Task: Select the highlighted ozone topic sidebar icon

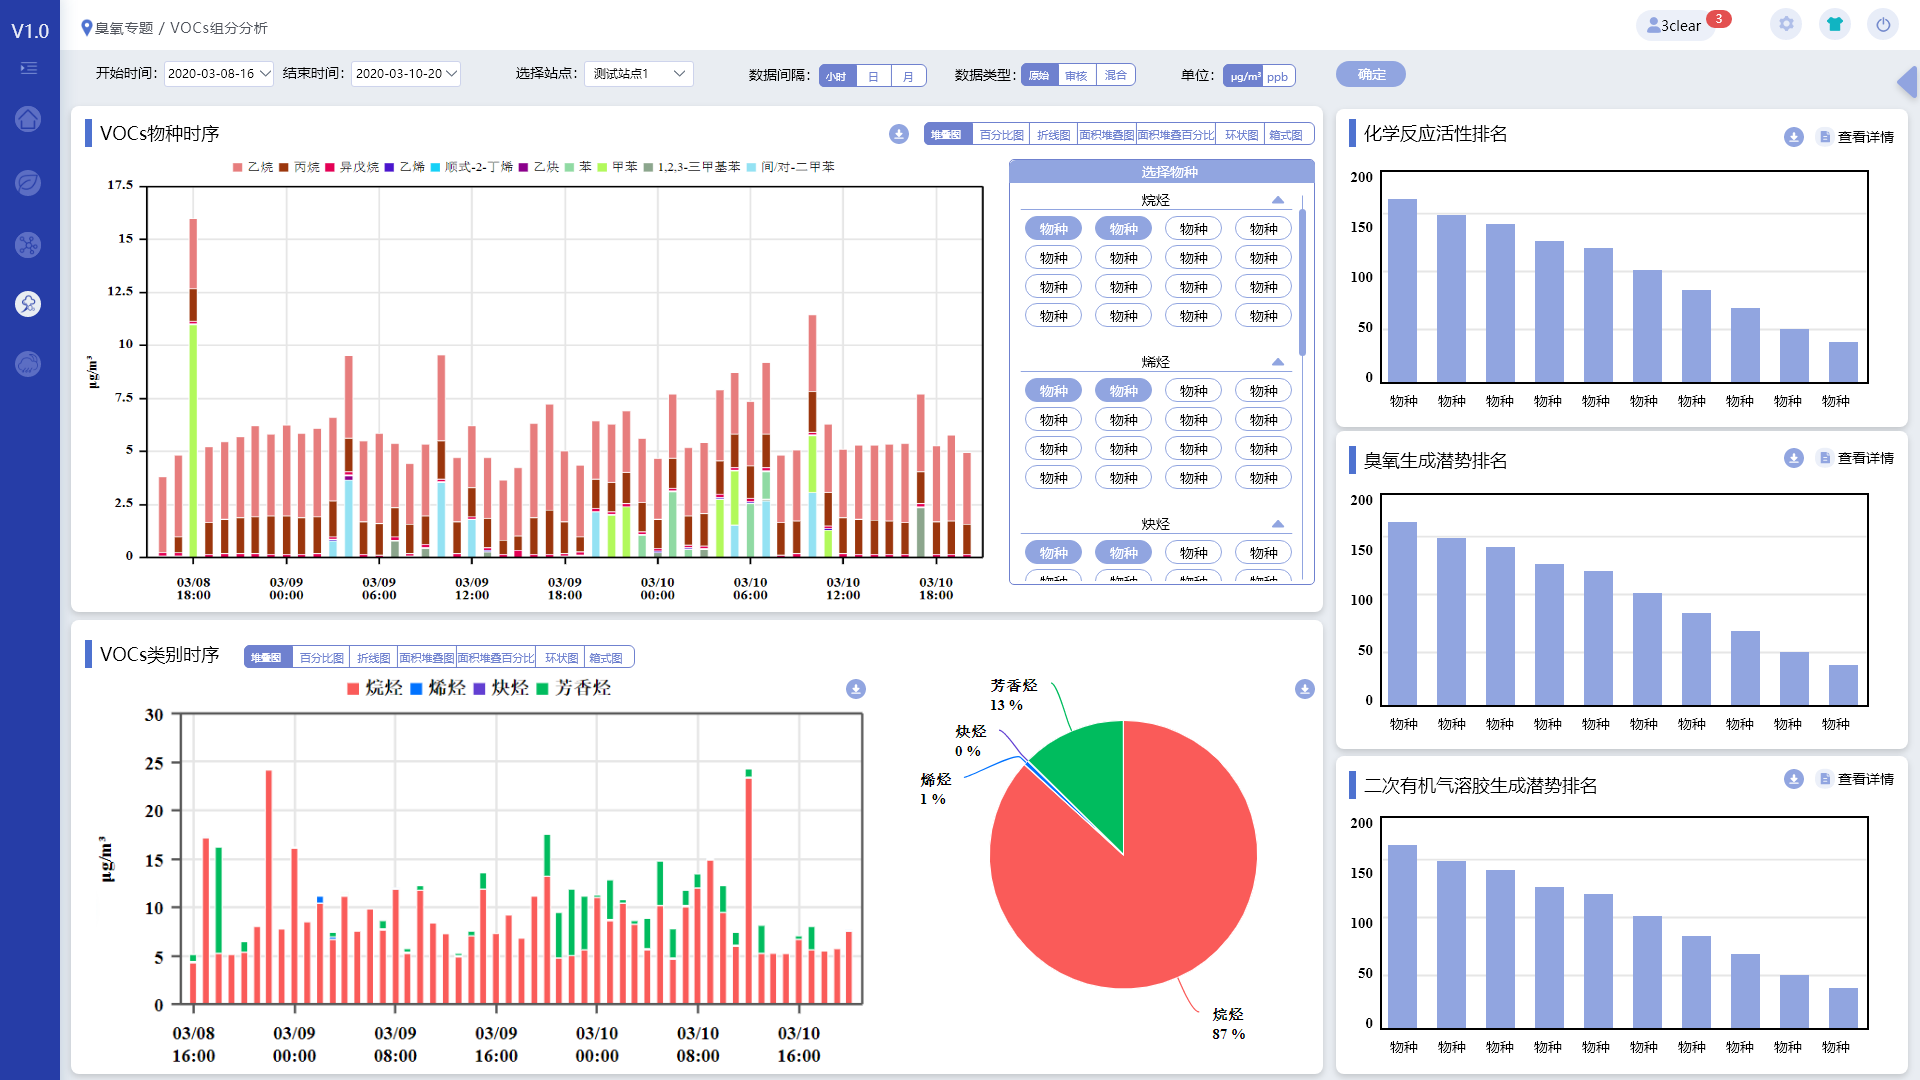Action: coord(28,304)
